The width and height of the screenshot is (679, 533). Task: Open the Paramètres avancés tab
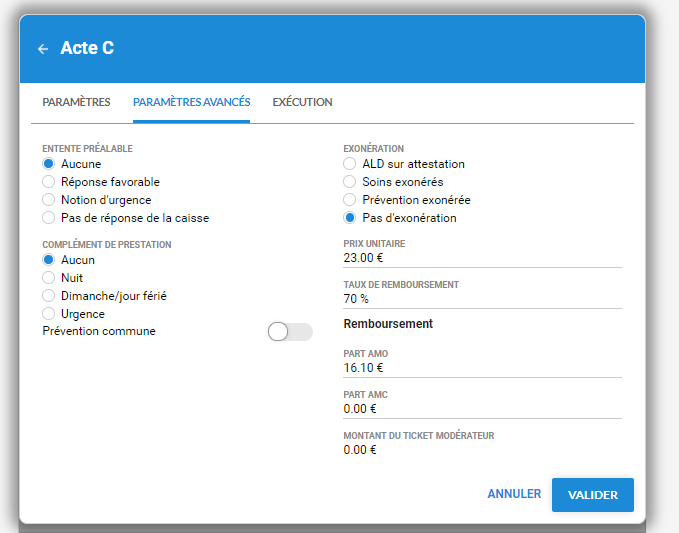tap(191, 102)
